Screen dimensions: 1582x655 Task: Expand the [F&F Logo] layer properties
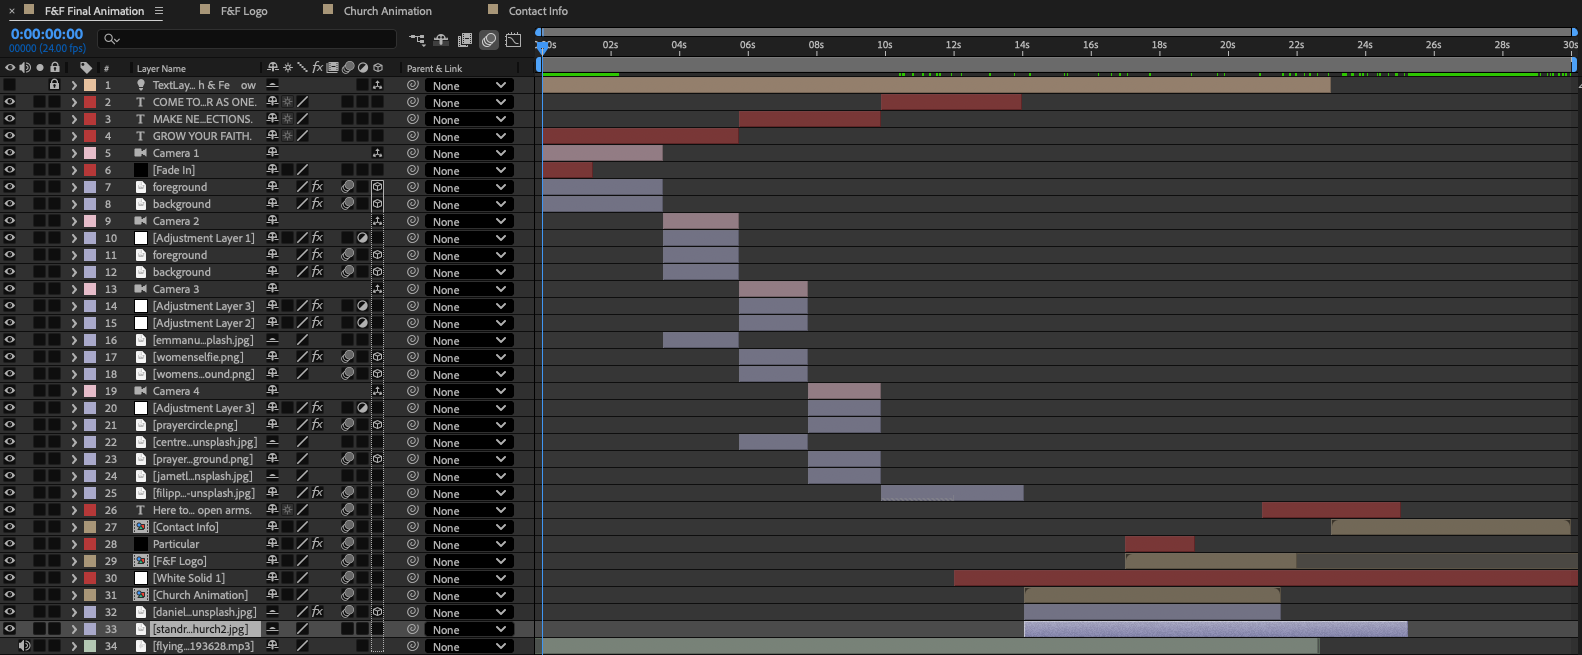(73, 561)
